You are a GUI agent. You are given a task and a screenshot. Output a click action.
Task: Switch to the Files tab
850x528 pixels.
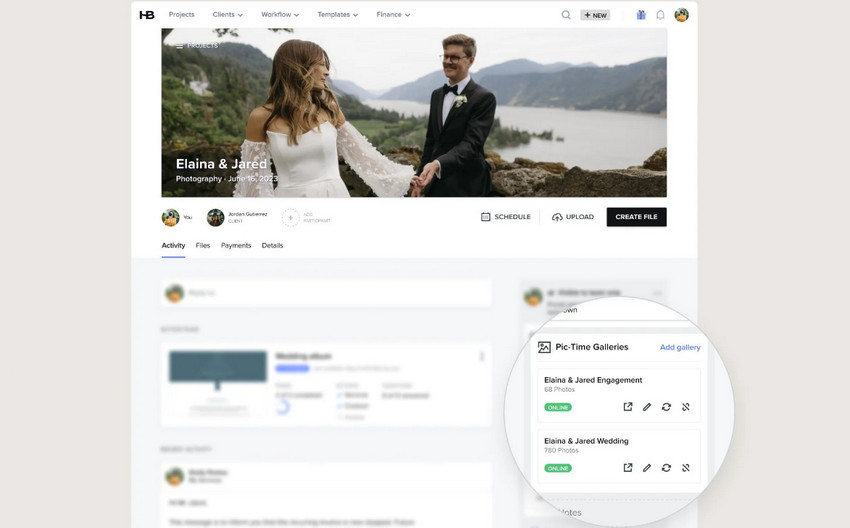[203, 245]
